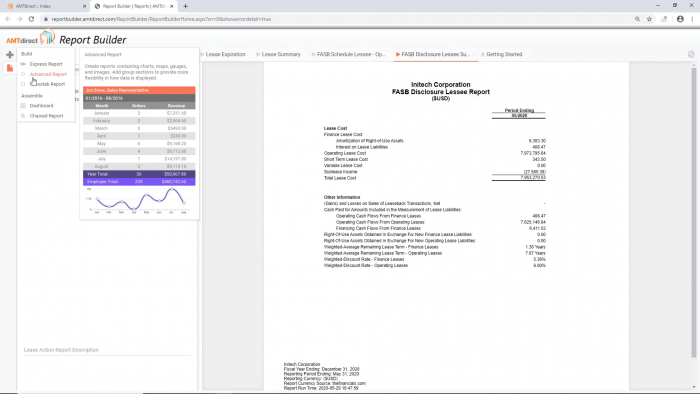Click the browser address bar URL
This screenshot has height=394, width=700.
click(161, 19)
